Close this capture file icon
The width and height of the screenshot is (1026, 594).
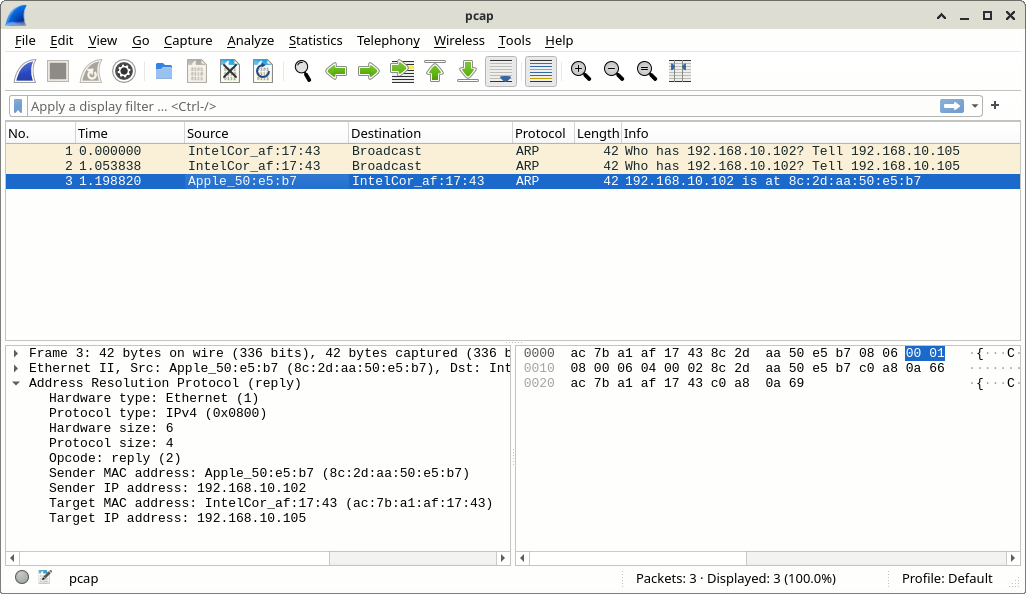230,71
